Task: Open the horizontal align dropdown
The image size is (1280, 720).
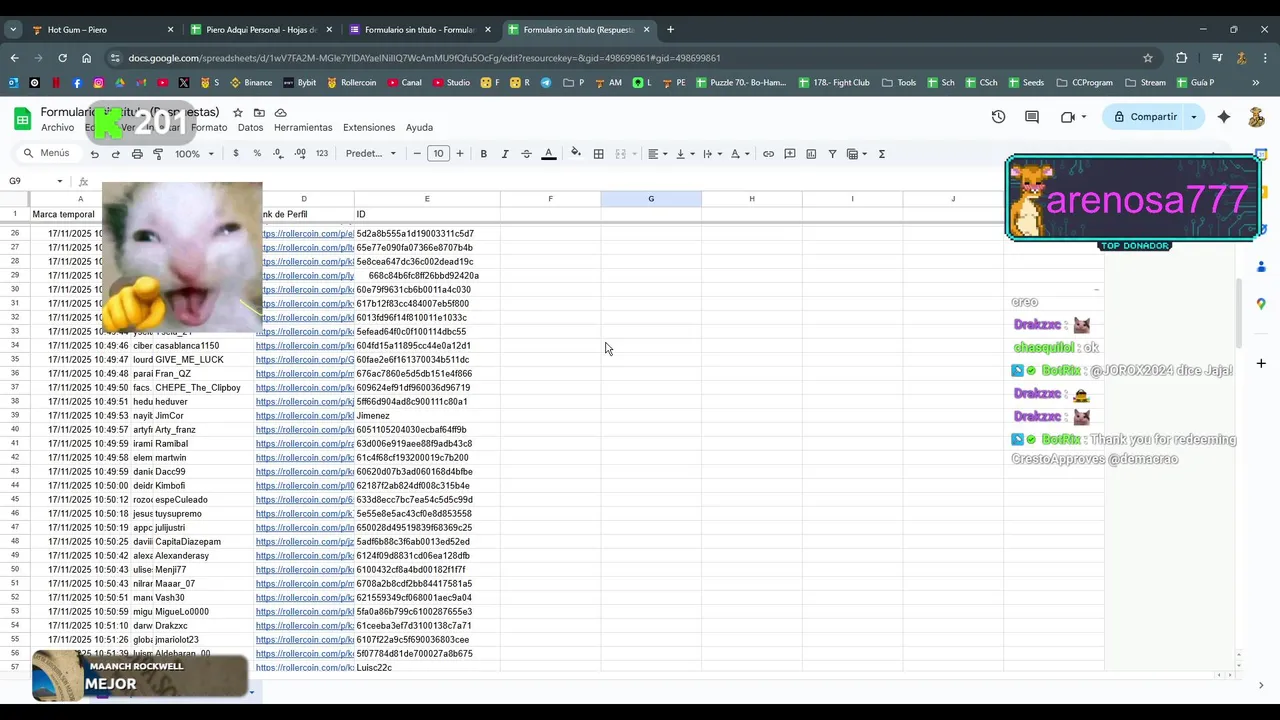Action: pos(657,154)
